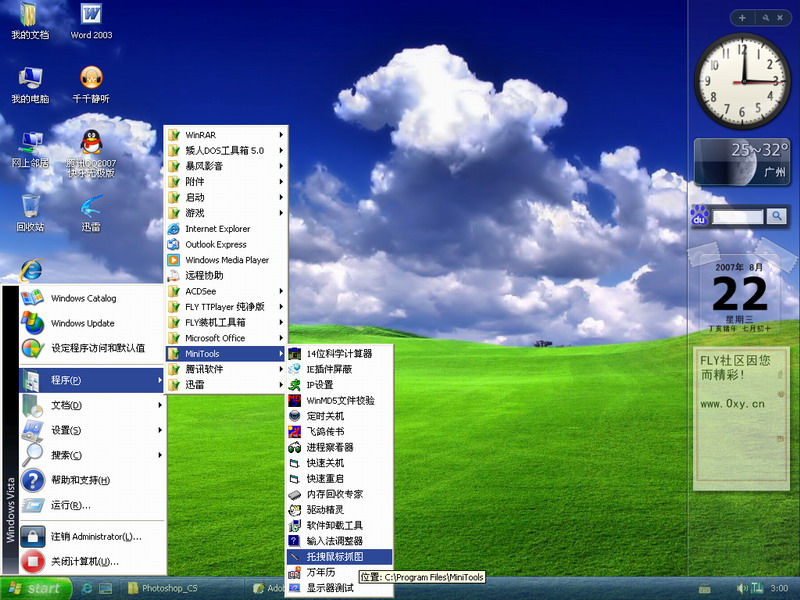Open the FLY装机工具箱 programs folder
Image resolution: width=800 pixels, height=600 pixels.
226,322
